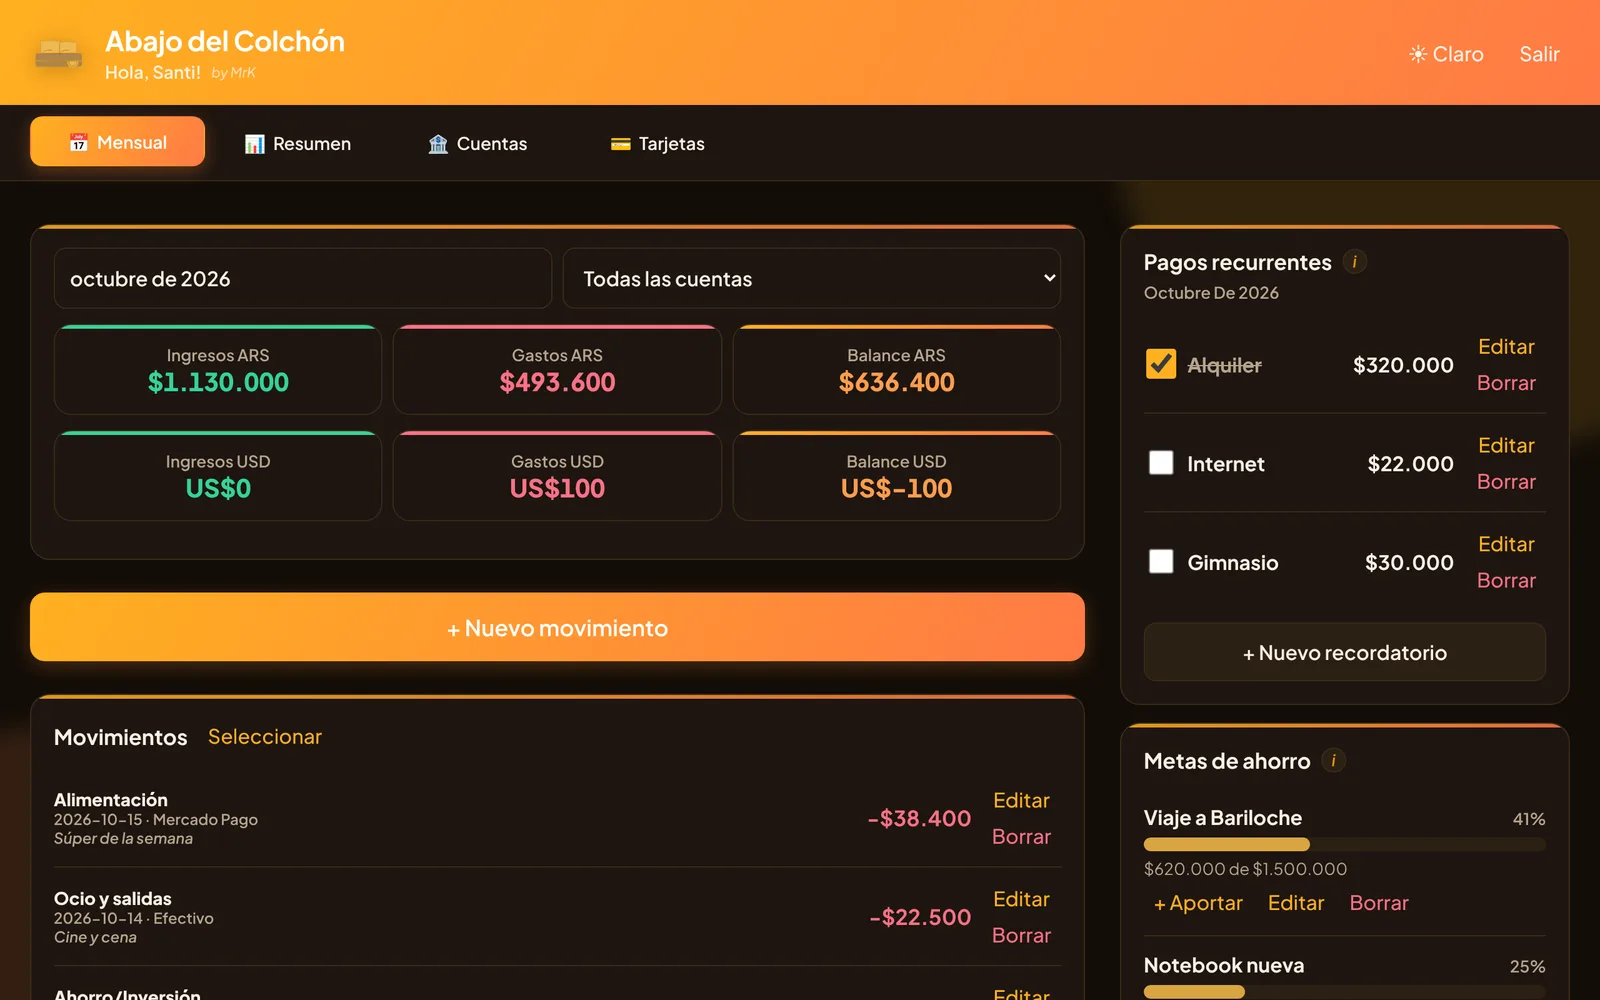Edit the Gimnasio recurring payment
The width and height of the screenshot is (1600, 1000).
click(x=1506, y=545)
